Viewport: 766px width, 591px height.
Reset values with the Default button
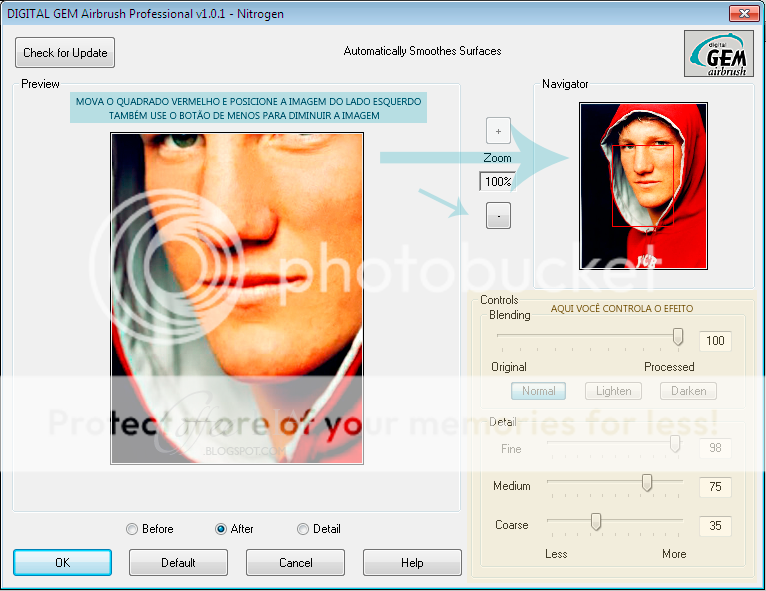[178, 562]
